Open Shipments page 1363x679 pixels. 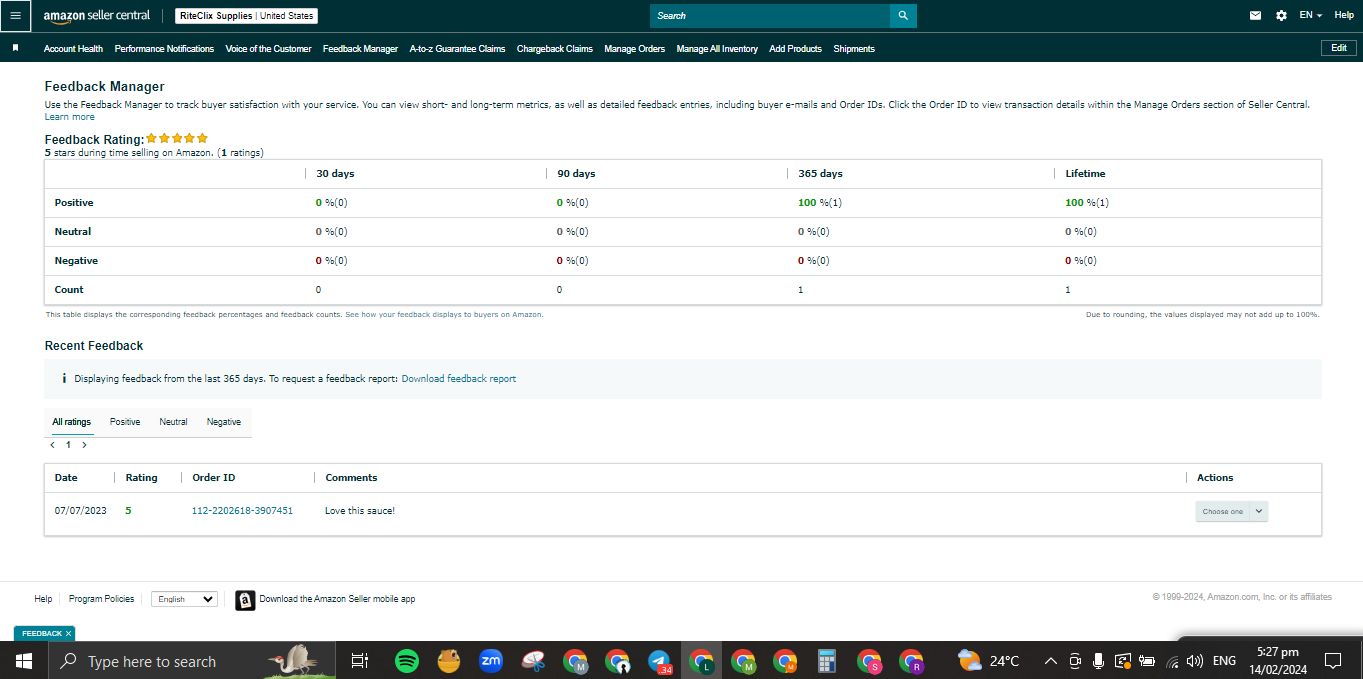[854, 49]
